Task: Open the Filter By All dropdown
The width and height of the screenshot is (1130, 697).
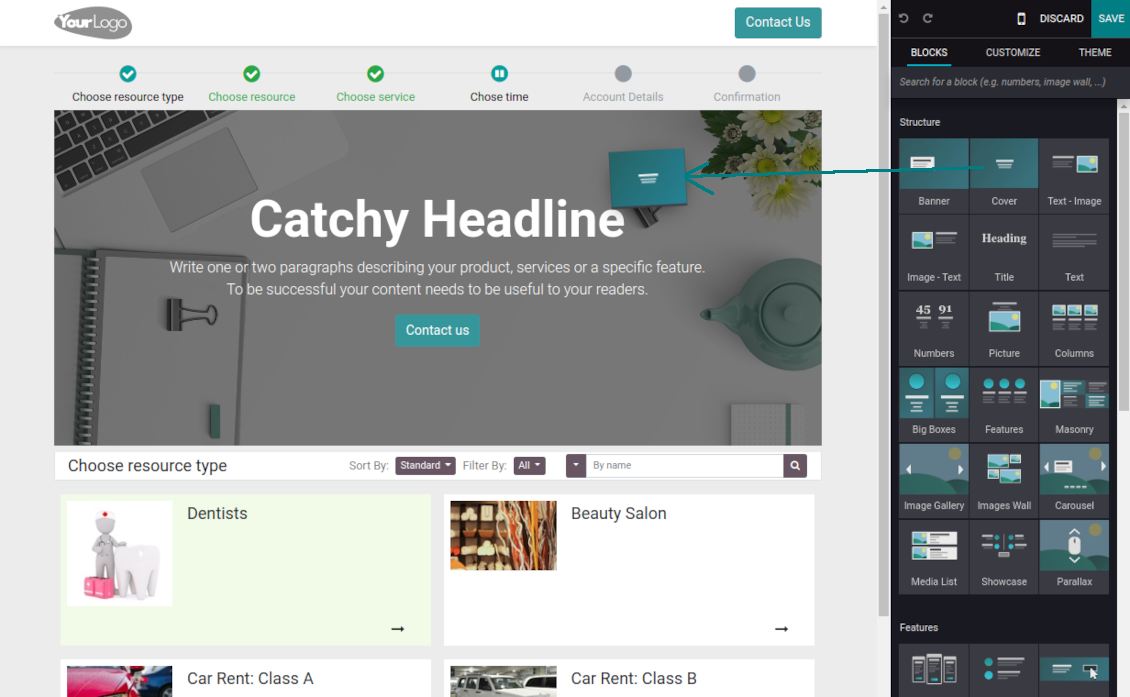Action: click(530, 466)
